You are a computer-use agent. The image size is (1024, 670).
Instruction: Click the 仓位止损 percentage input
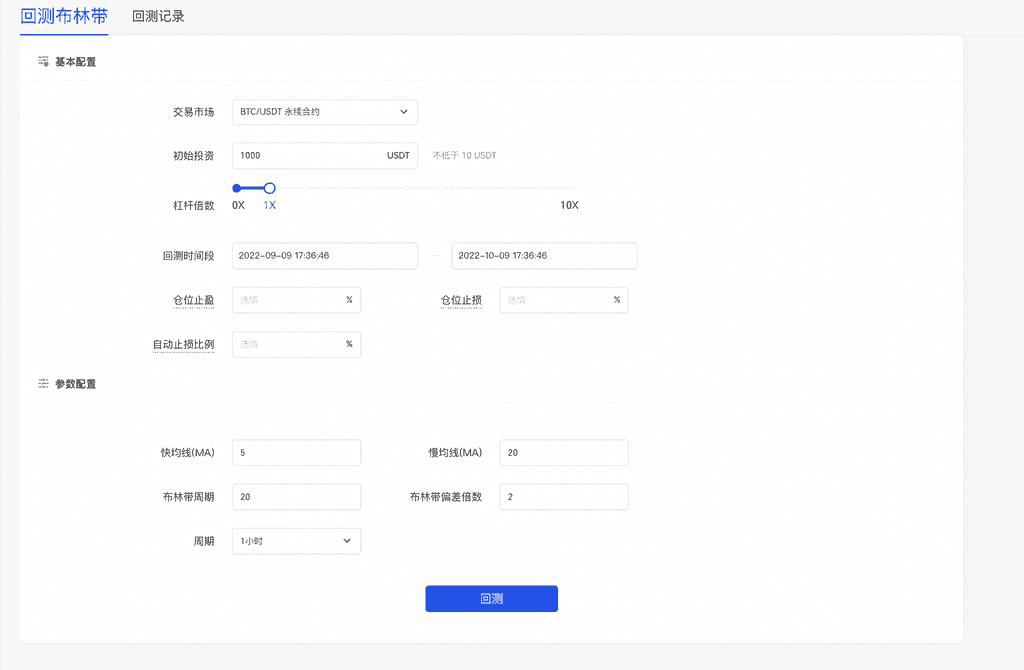tap(556, 300)
